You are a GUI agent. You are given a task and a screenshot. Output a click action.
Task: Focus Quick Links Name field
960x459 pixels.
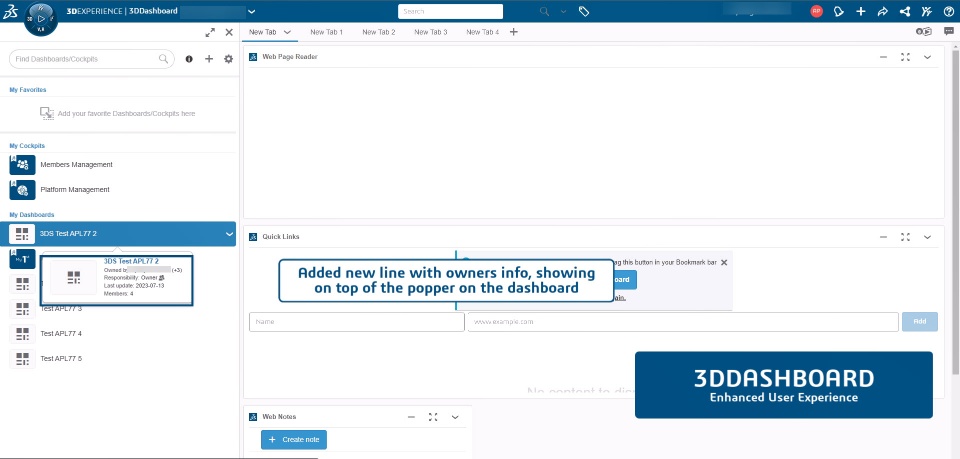pyautogui.click(x=356, y=322)
